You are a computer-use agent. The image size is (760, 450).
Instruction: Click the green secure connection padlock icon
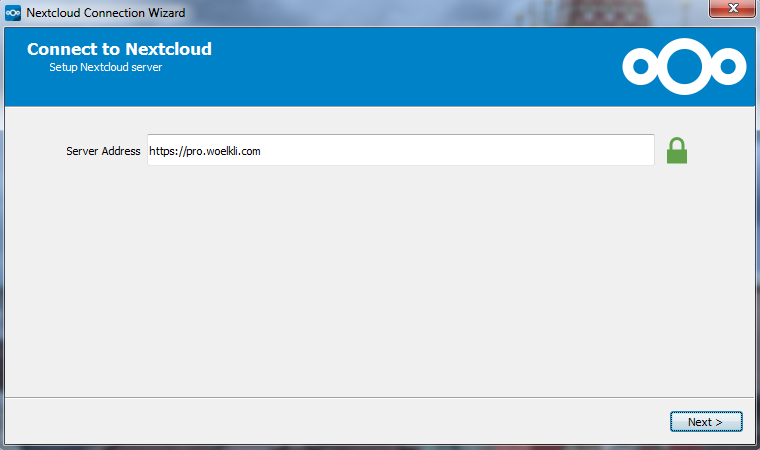677,151
